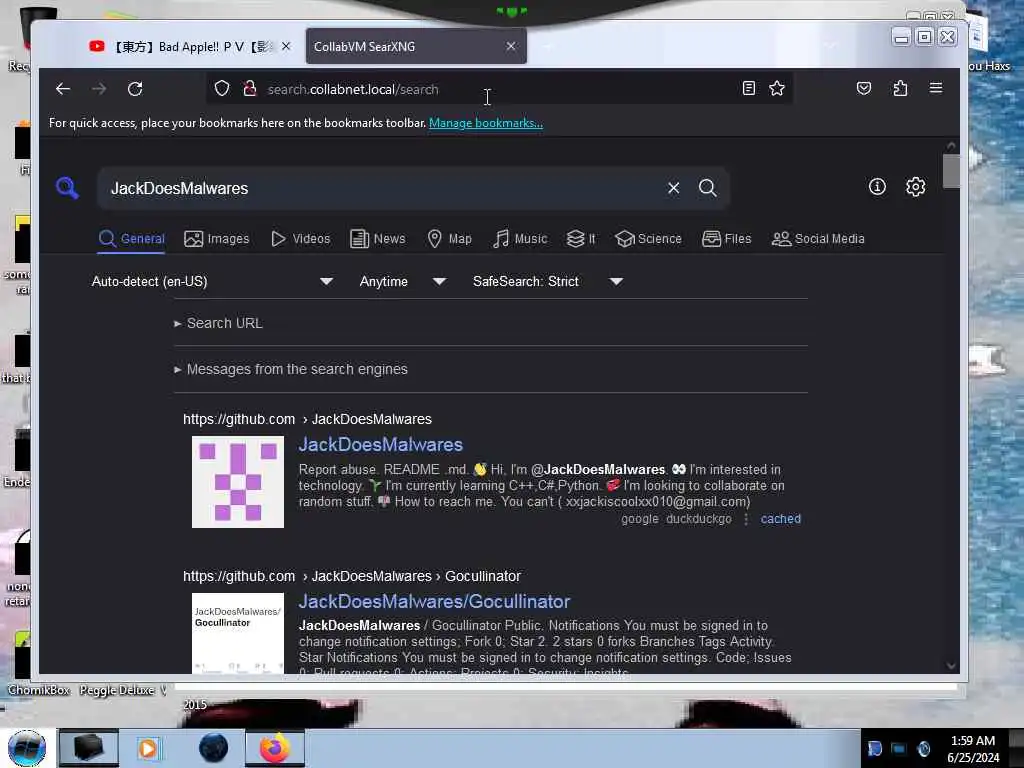Open the media player taskbar icon
The height and width of the screenshot is (768, 1024).
[148, 748]
